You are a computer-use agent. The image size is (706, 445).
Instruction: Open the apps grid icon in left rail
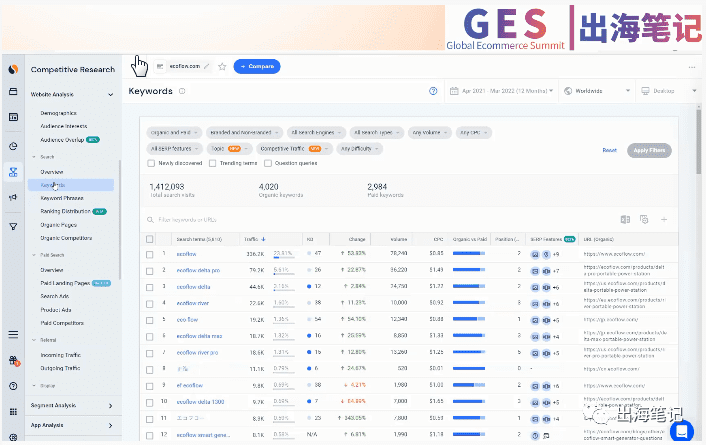pyautogui.click(x=13, y=412)
